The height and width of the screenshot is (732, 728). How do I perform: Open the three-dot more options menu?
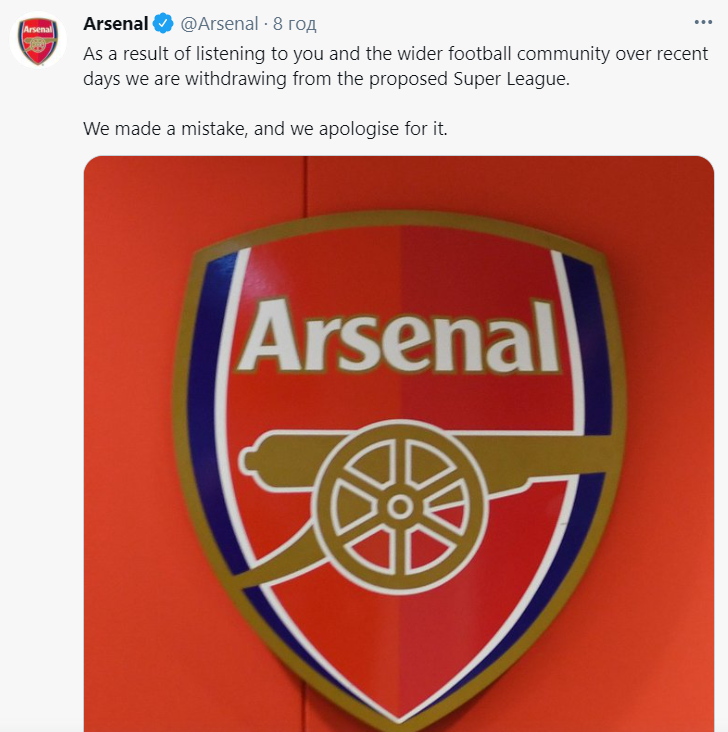[703, 22]
